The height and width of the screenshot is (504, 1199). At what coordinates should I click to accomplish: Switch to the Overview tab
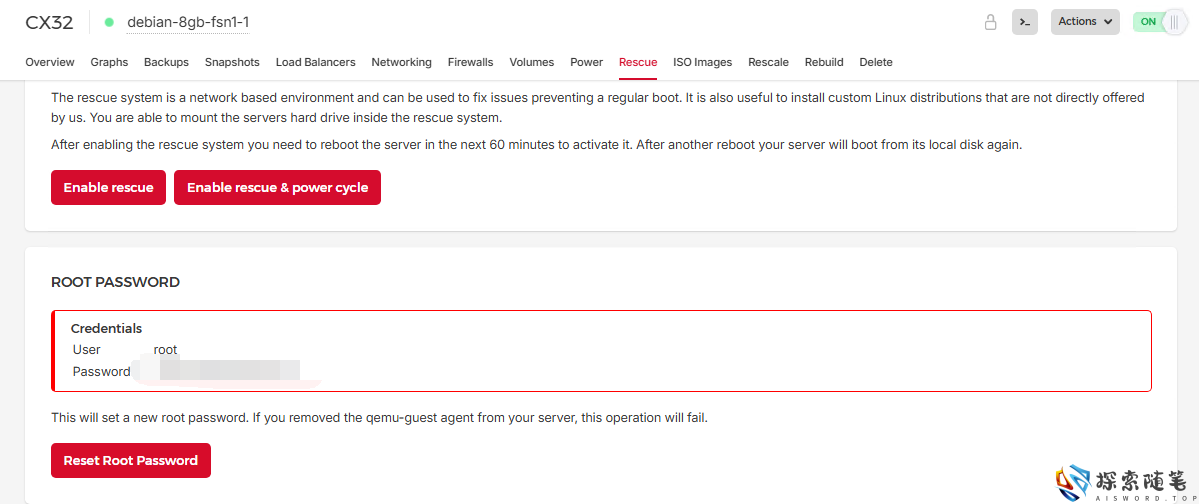50,62
